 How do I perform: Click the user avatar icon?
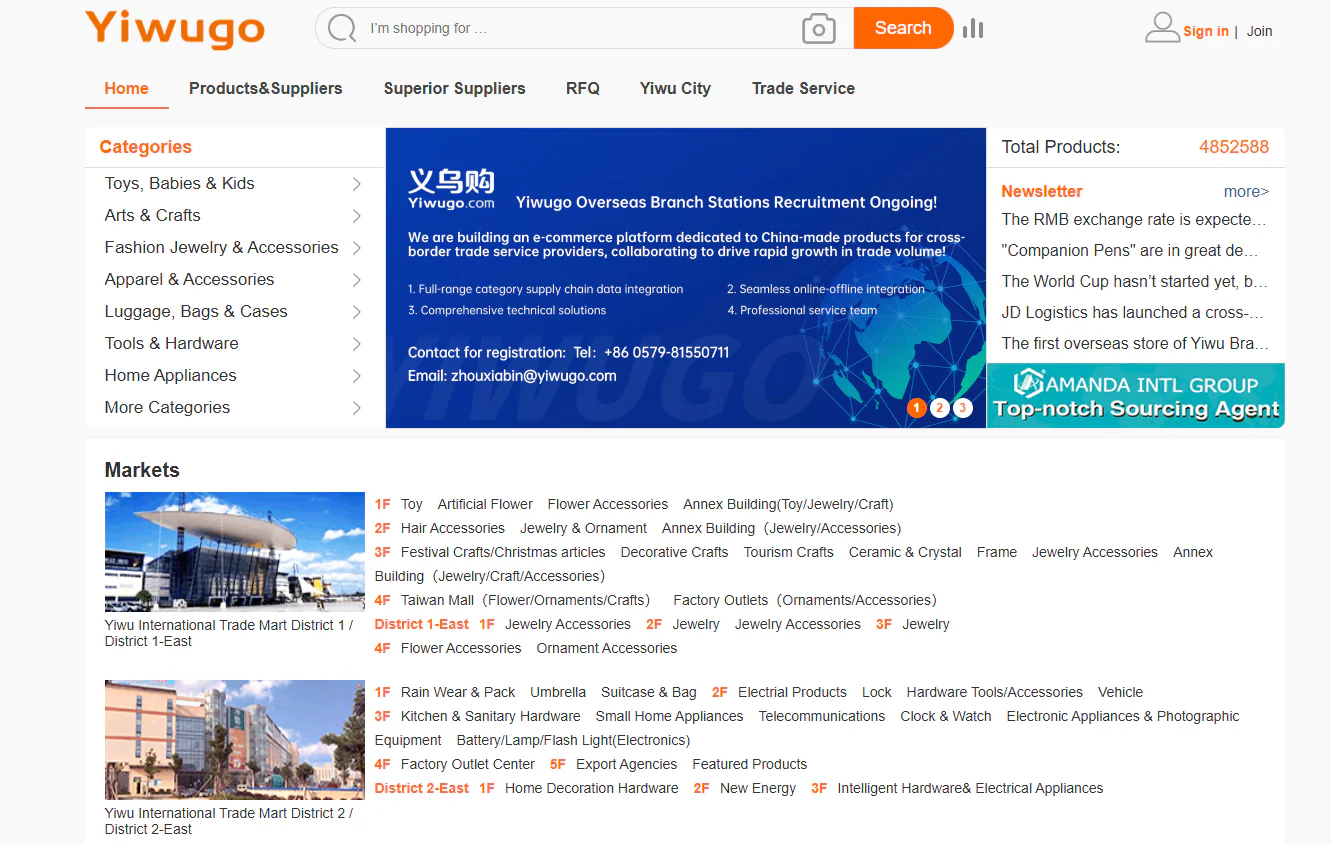(x=1162, y=27)
